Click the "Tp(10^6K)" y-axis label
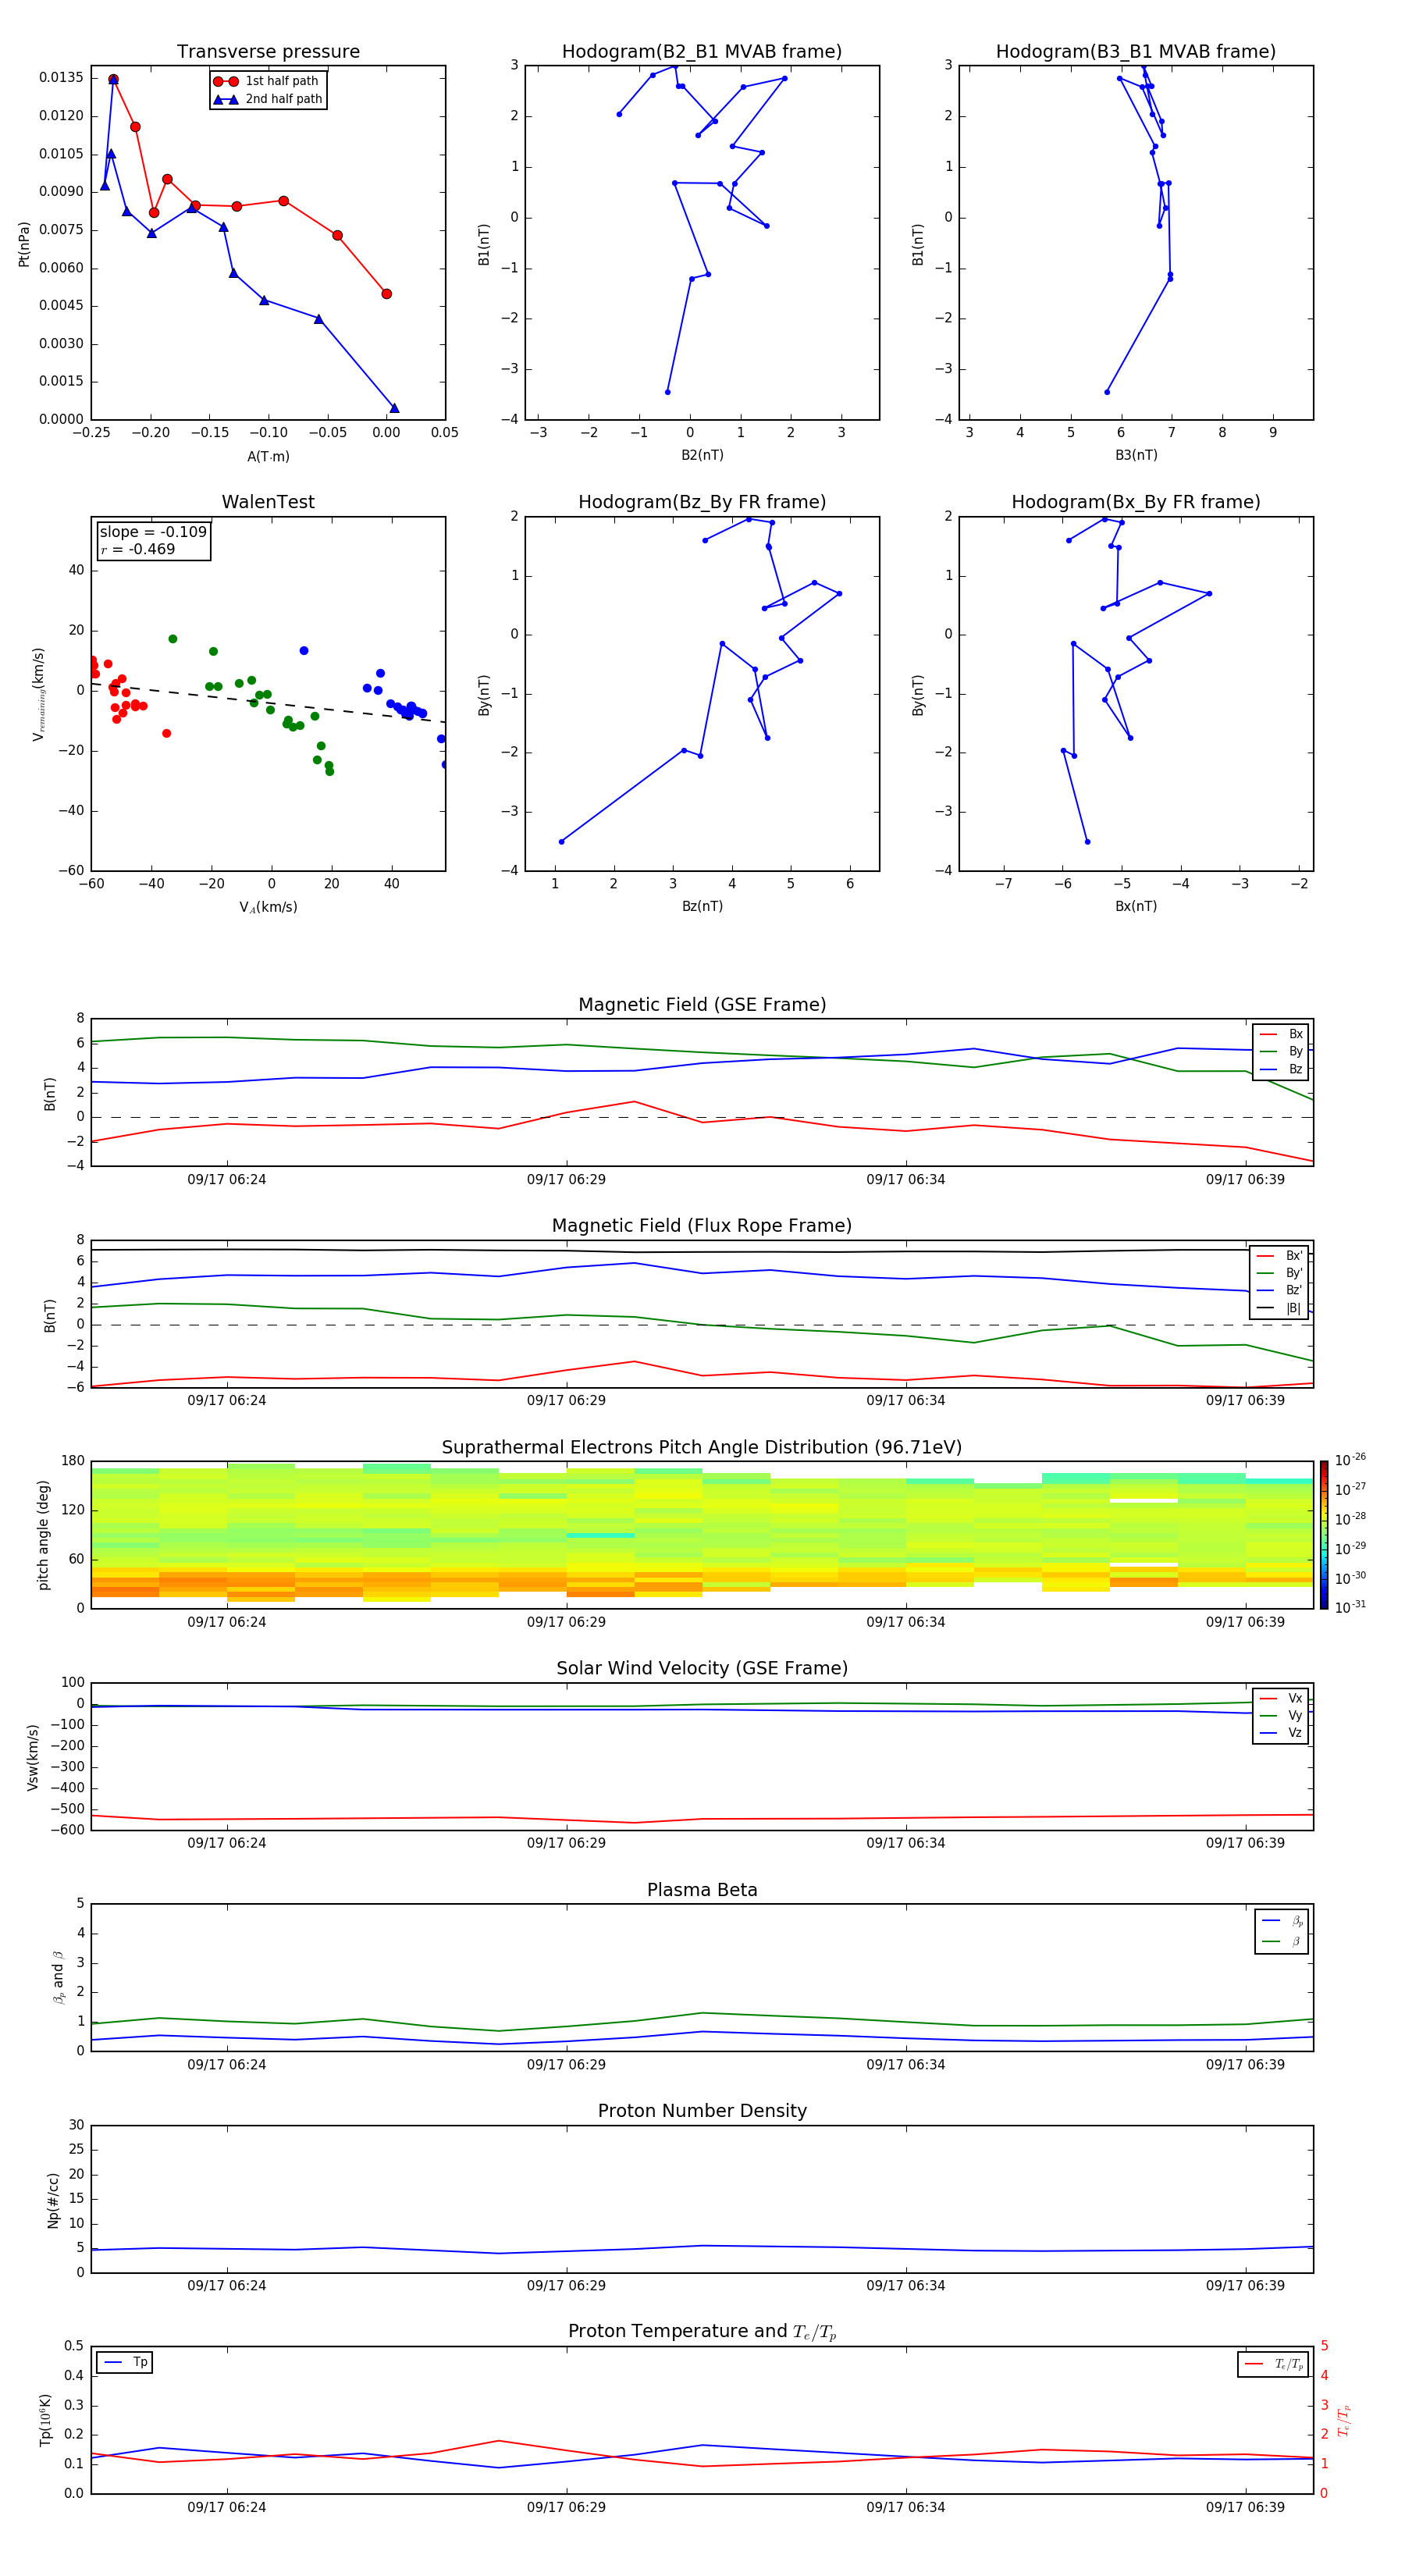 (x=46, y=2419)
